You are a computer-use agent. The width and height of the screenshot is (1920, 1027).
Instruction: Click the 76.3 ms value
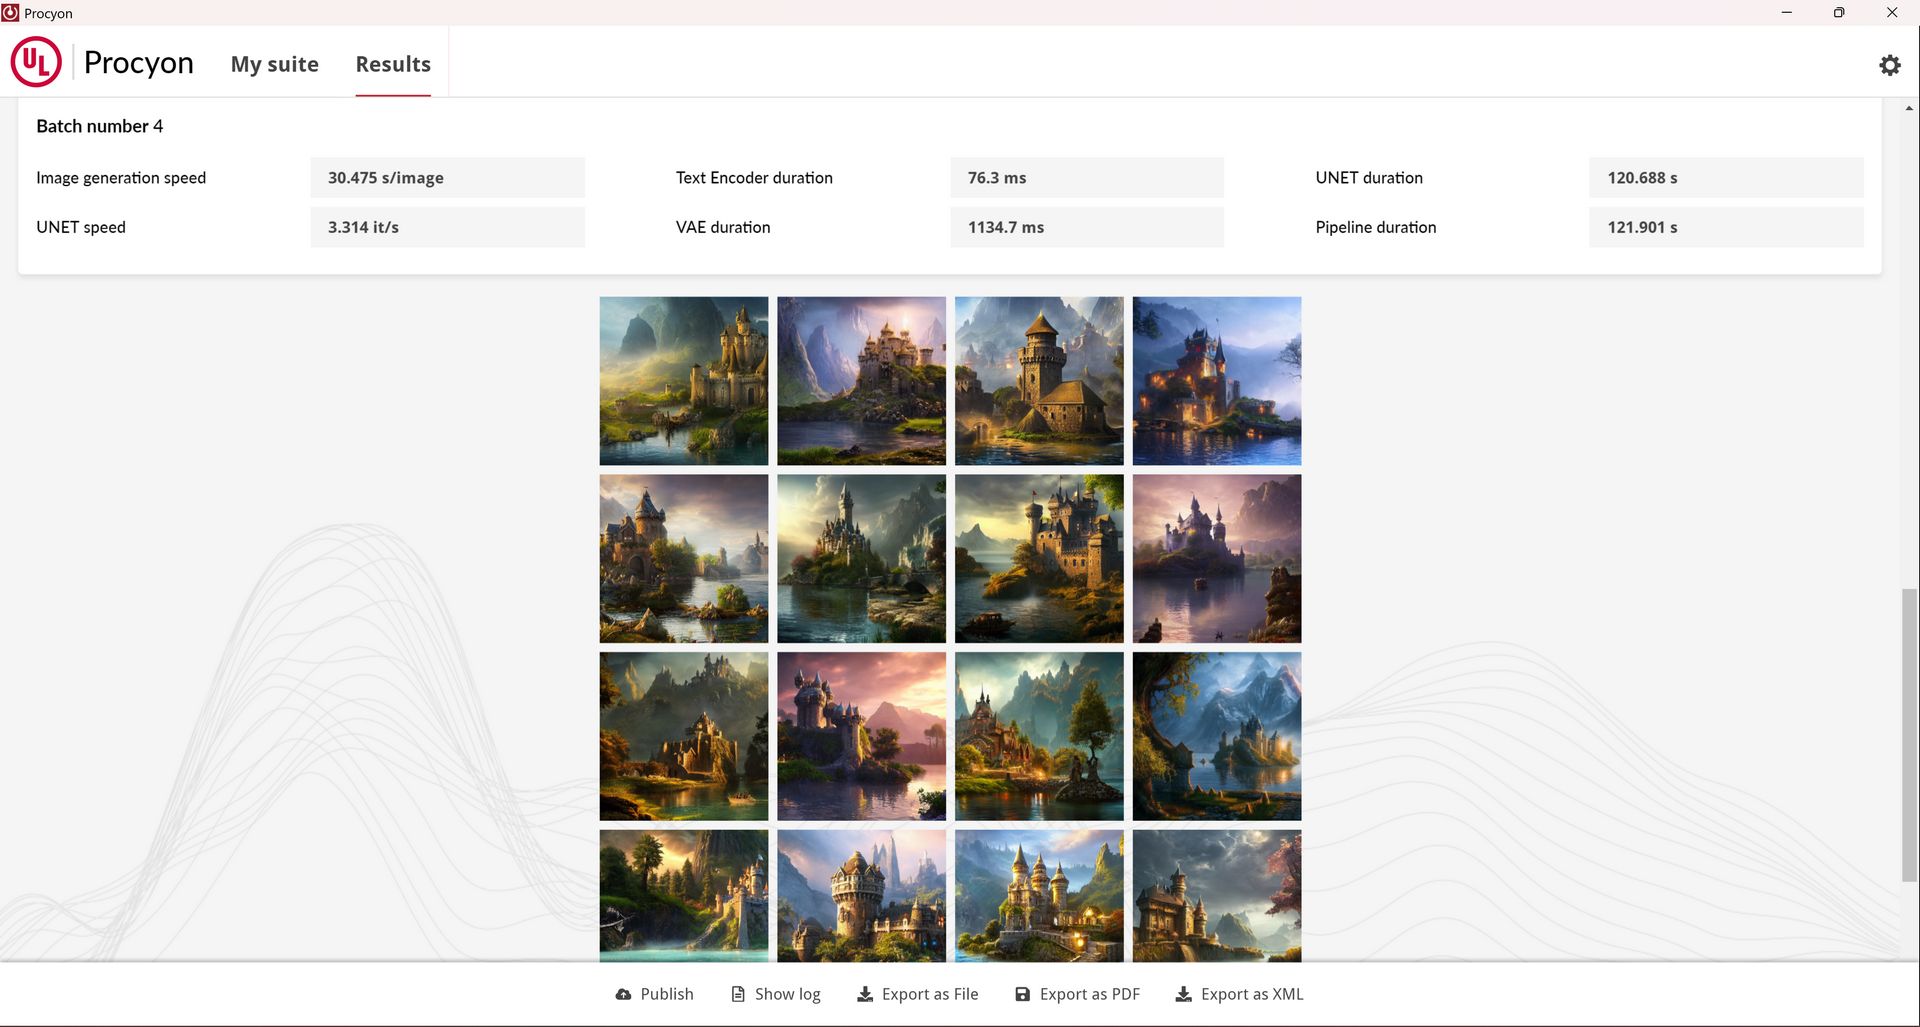coord(997,178)
